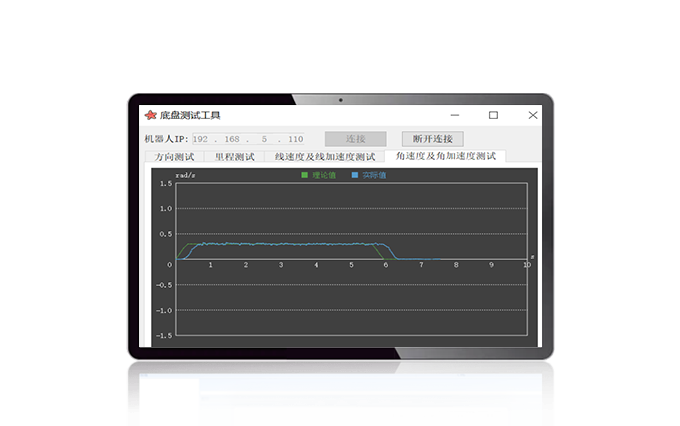Screen dimensions: 680x426
Task: Switch to the 方向测试 tab
Action: click(x=173, y=157)
